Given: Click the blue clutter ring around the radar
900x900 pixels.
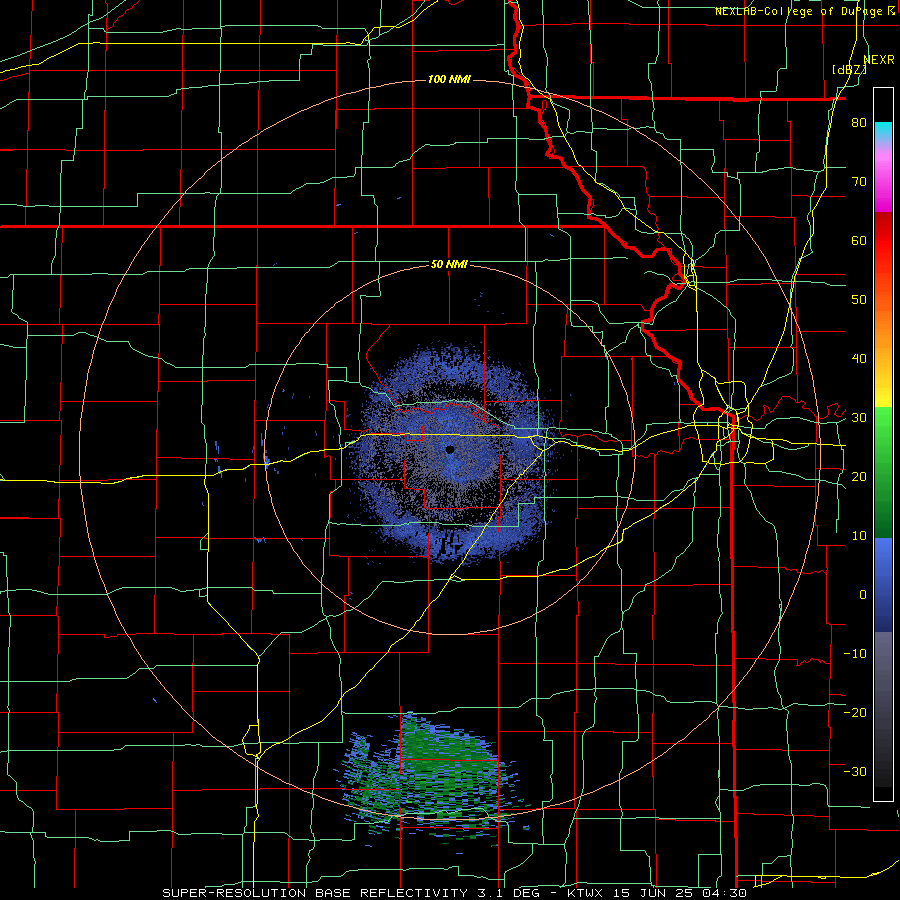Looking at the screenshot, I should tap(450, 453).
